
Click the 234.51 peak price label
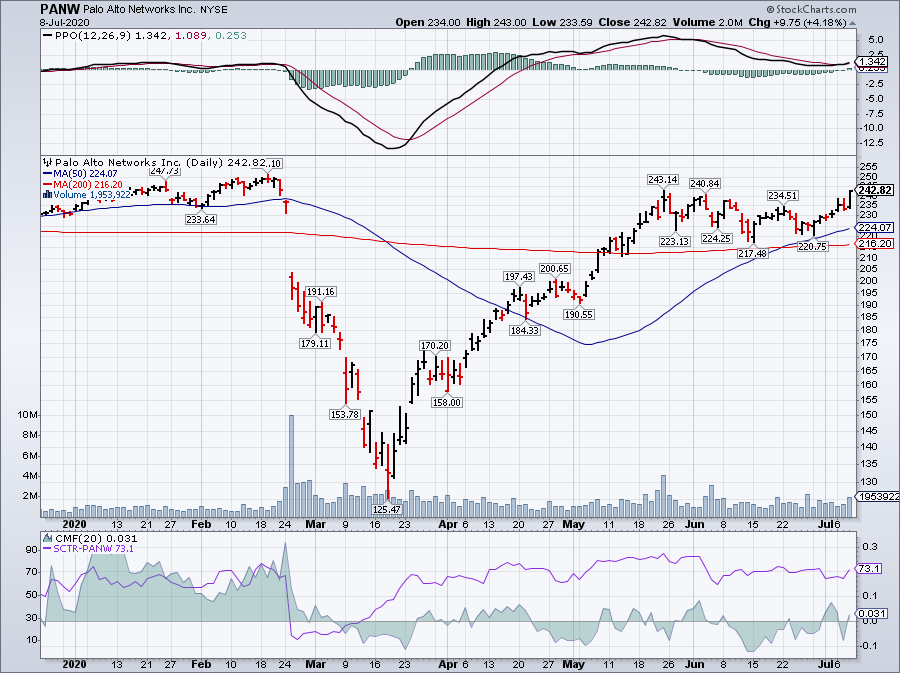783,196
